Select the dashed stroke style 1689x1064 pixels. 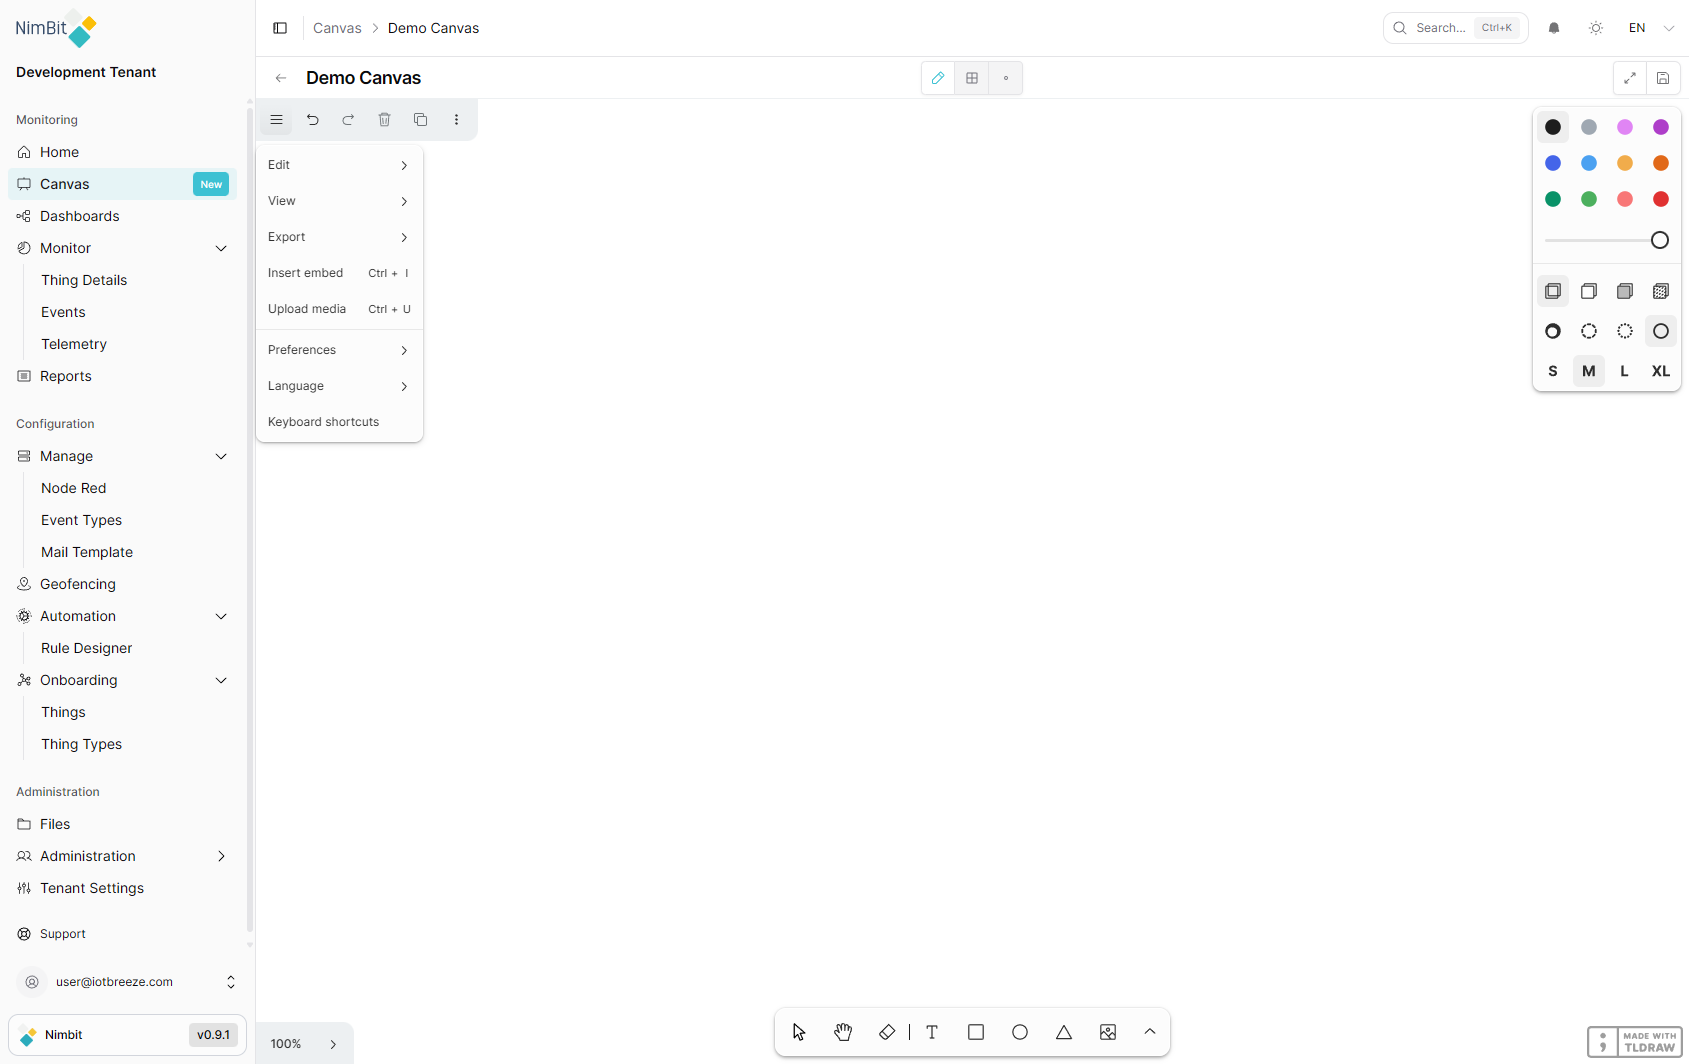coord(1589,331)
